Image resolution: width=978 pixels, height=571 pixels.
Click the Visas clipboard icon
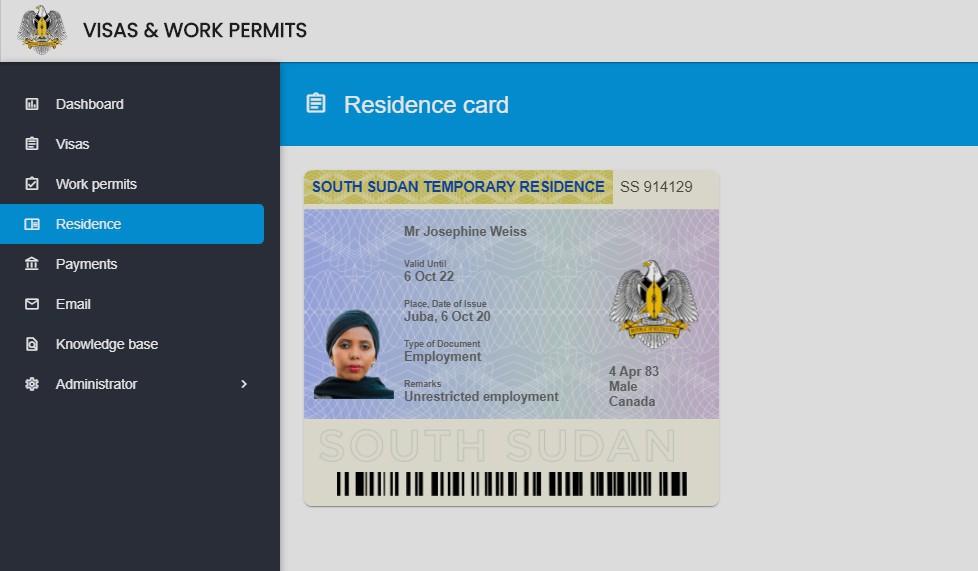pos(32,144)
